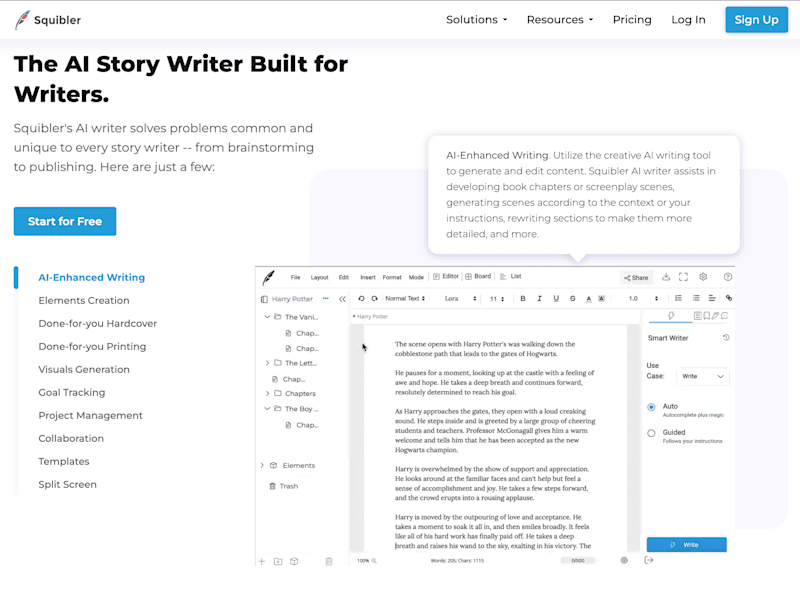Click the Start for Free button
The image size is (800, 600).
pos(65,221)
